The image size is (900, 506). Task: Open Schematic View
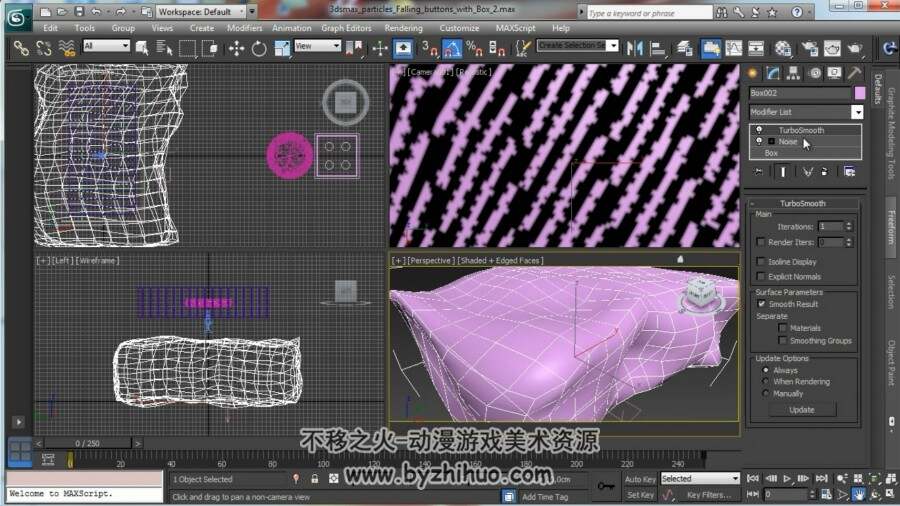(756, 49)
